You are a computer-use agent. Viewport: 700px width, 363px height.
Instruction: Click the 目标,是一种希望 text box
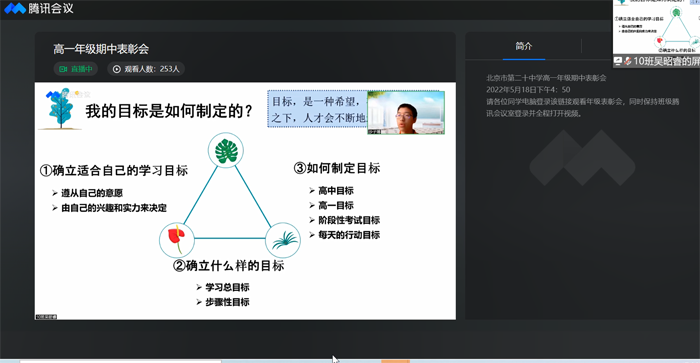point(317,109)
